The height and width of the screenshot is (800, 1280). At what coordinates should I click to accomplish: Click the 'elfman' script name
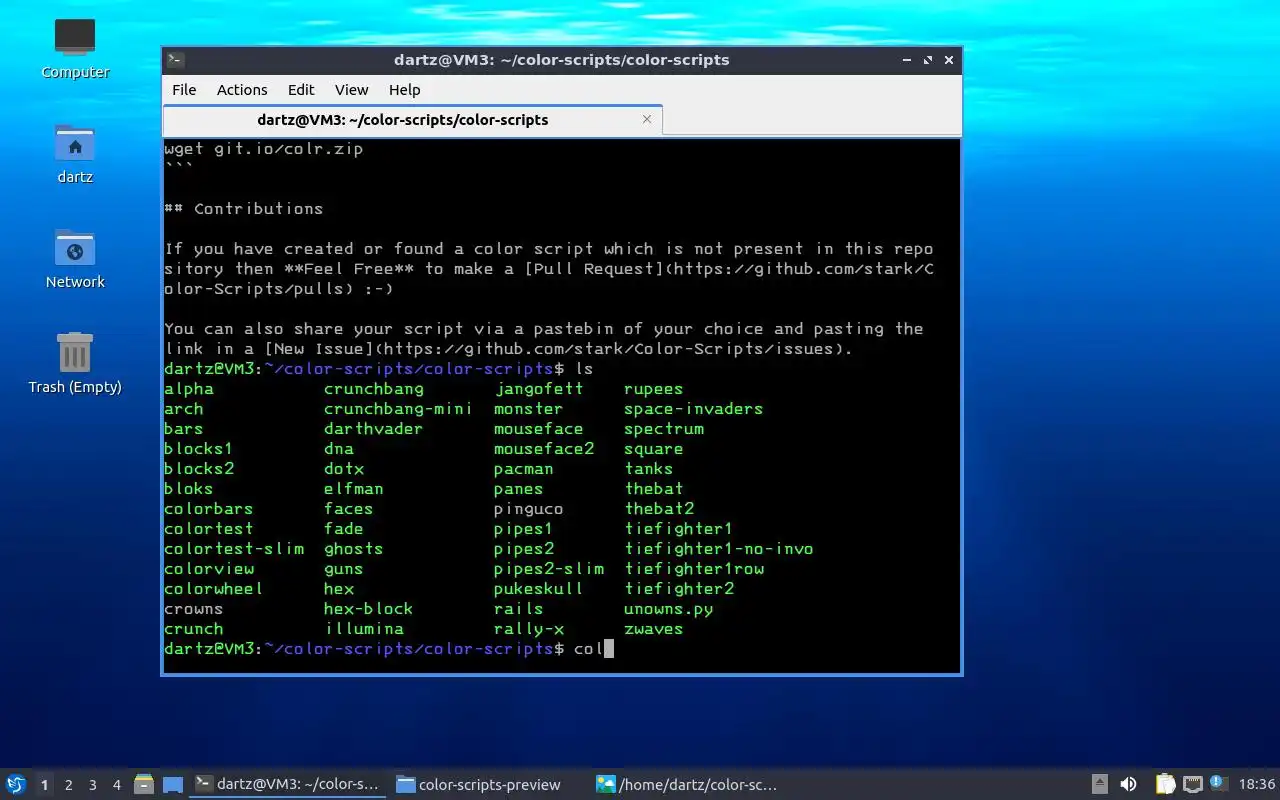pyautogui.click(x=354, y=489)
